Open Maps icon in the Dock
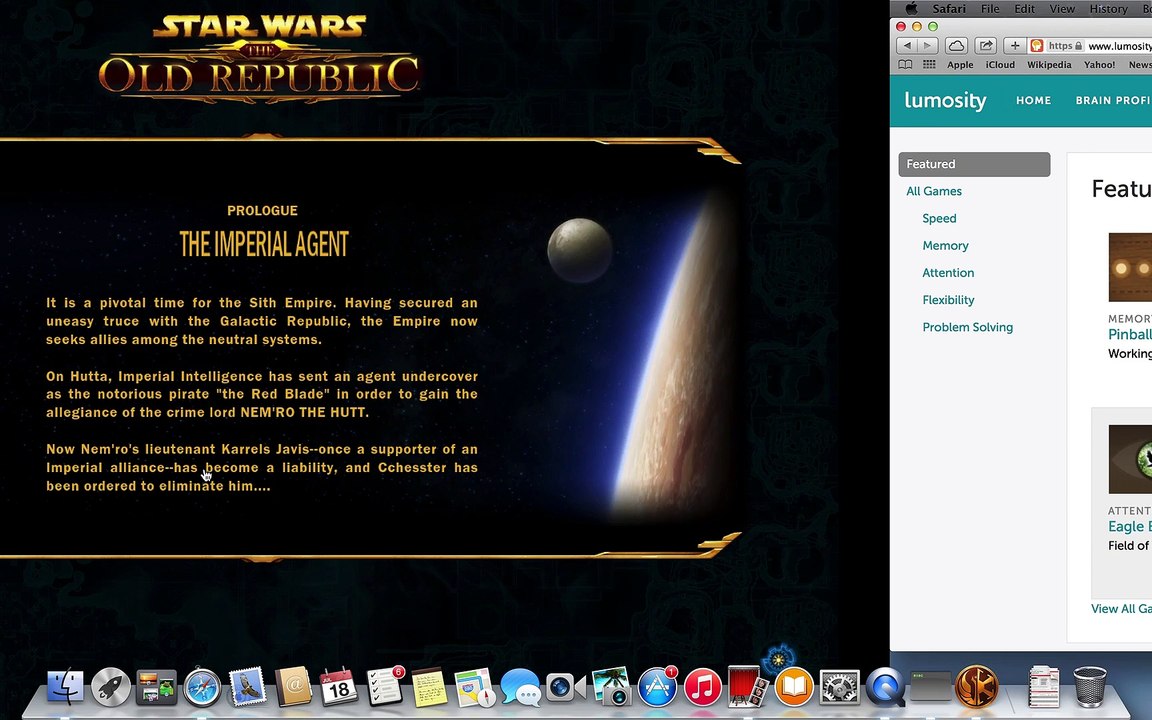Screen dimensions: 1152x720 (x=475, y=687)
